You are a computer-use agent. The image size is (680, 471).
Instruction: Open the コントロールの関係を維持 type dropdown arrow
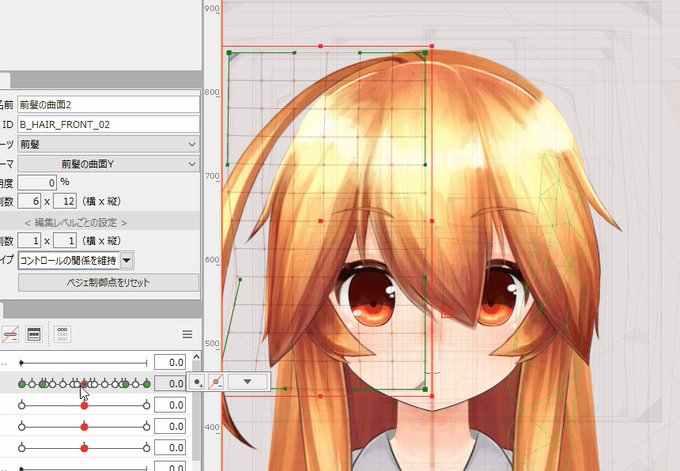click(x=127, y=261)
